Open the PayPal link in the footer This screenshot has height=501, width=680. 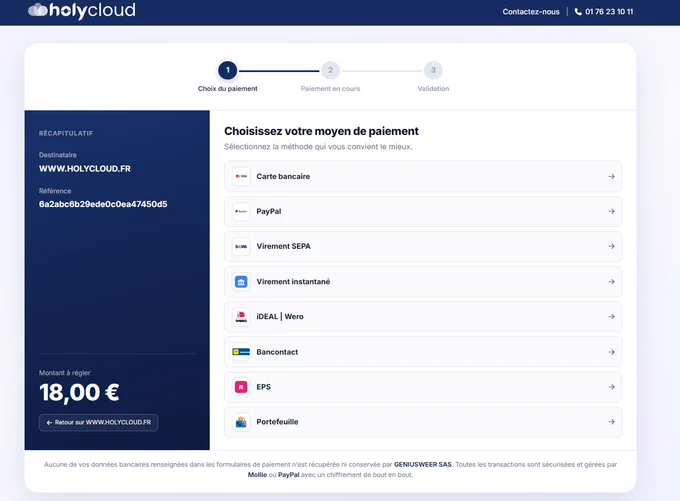[288, 475]
